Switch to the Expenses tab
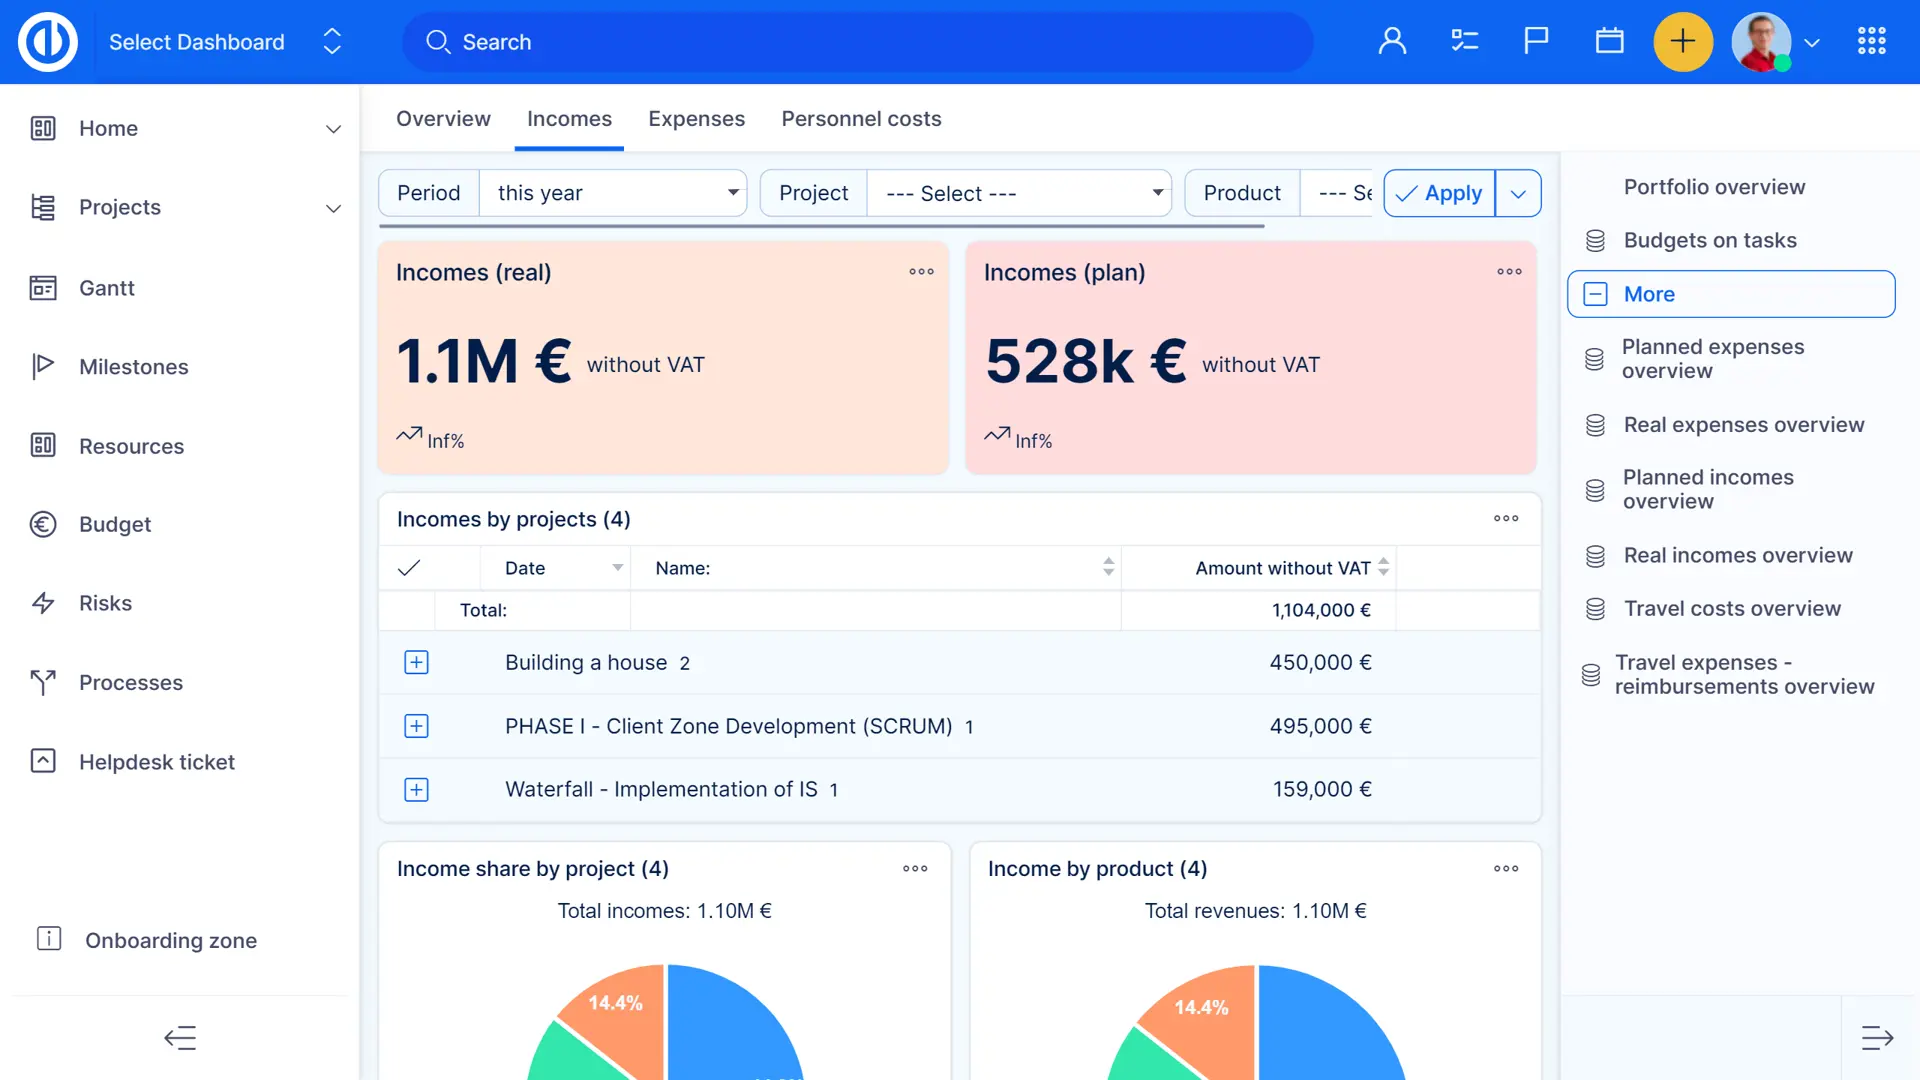 coord(696,119)
